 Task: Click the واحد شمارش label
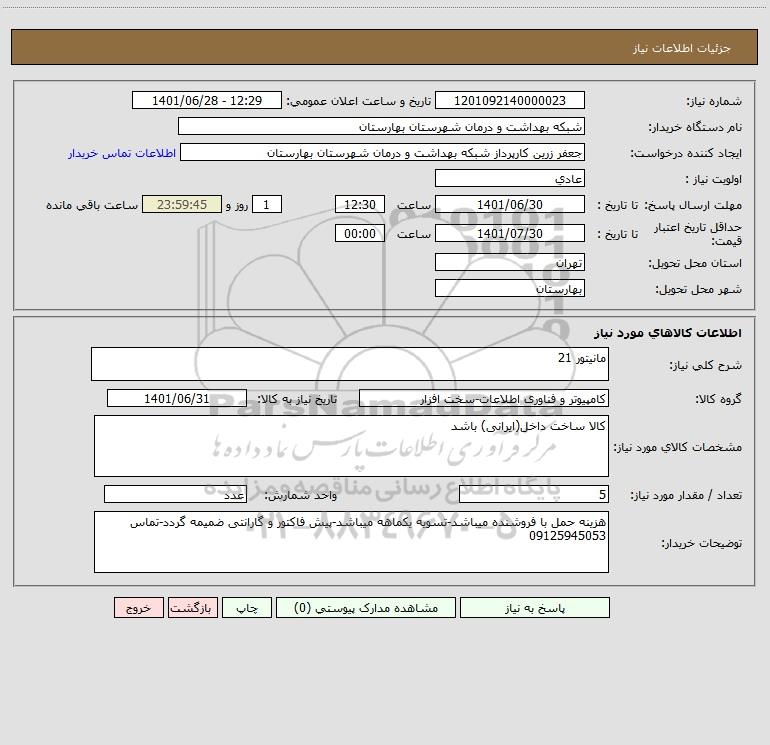[301, 495]
